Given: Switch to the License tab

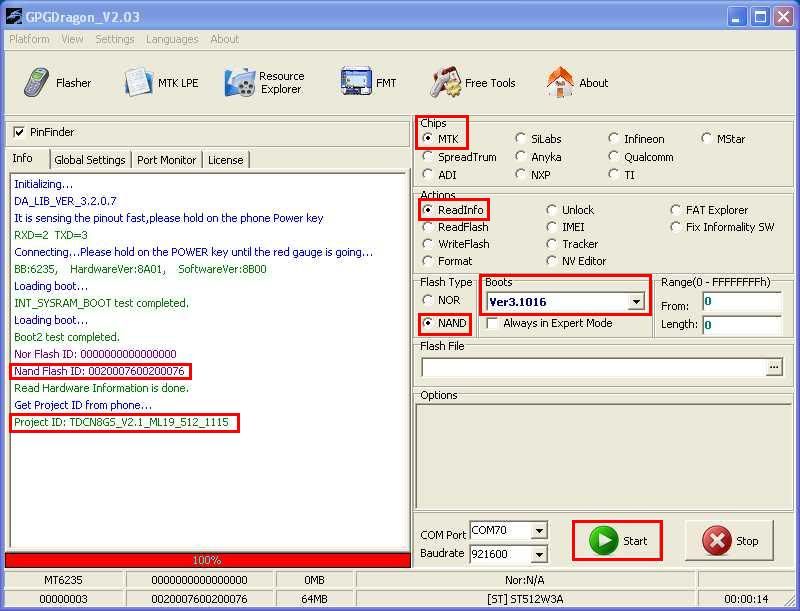Looking at the screenshot, I should click(x=226, y=160).
